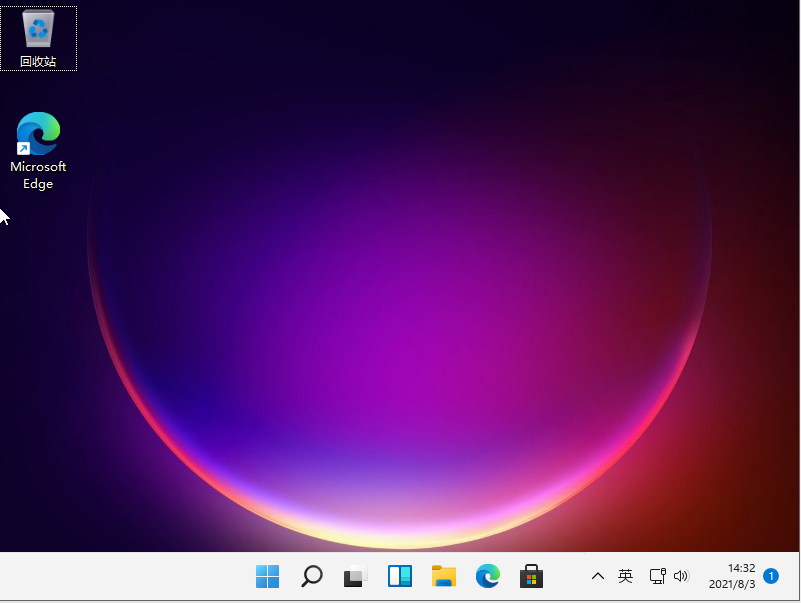Image resolution: width=801 pixels, height=603 pixels.
Task: Click the Search magnifier on the taskbar
Action: coord(312,576)
